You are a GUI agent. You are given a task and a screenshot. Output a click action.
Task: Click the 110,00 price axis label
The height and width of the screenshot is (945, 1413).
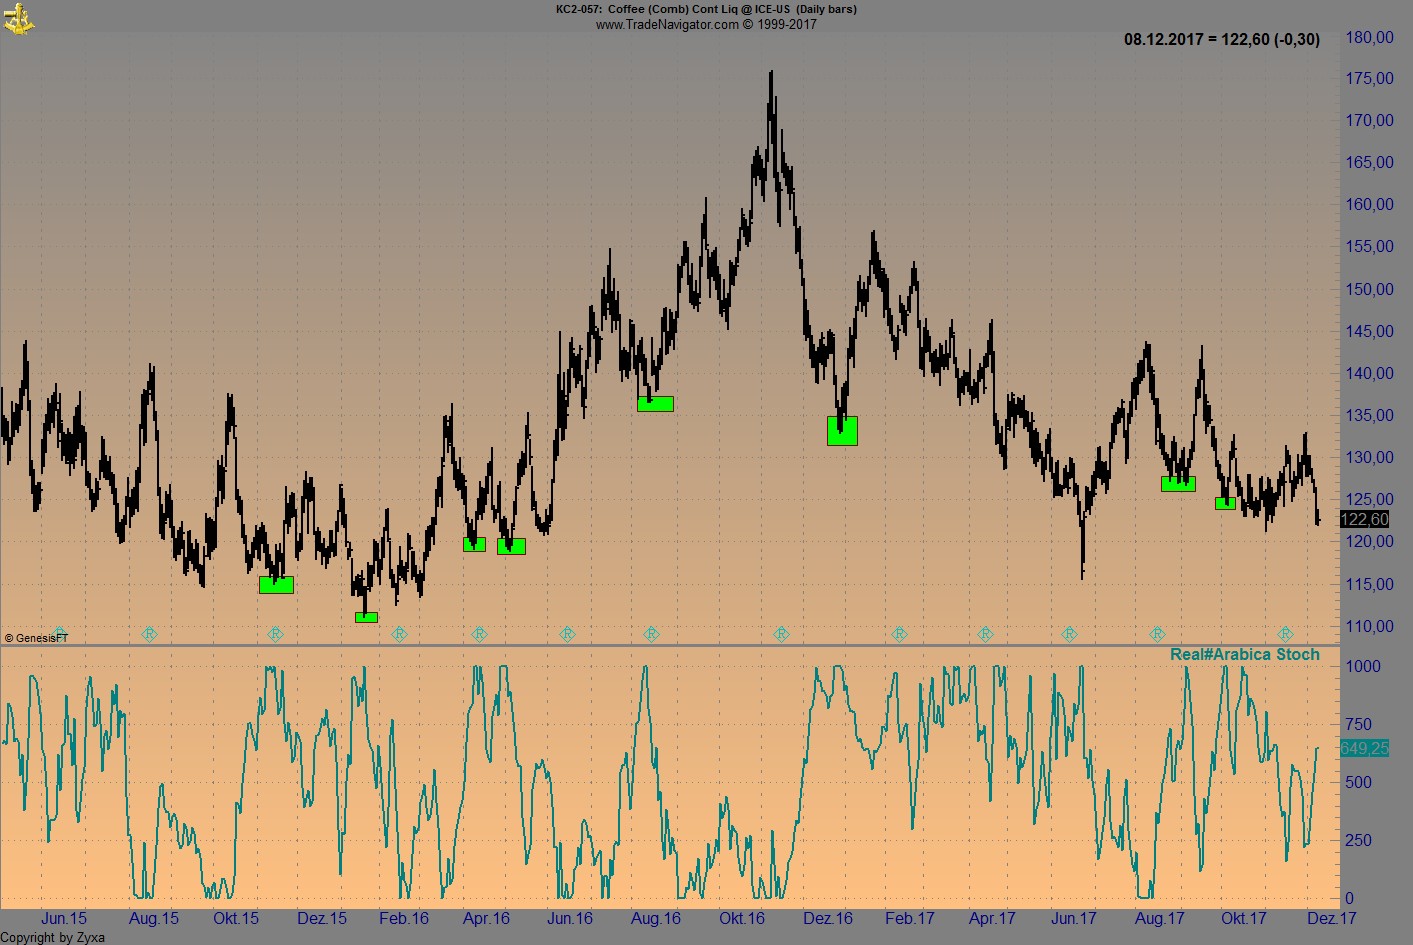click(x=1370, y=626)
